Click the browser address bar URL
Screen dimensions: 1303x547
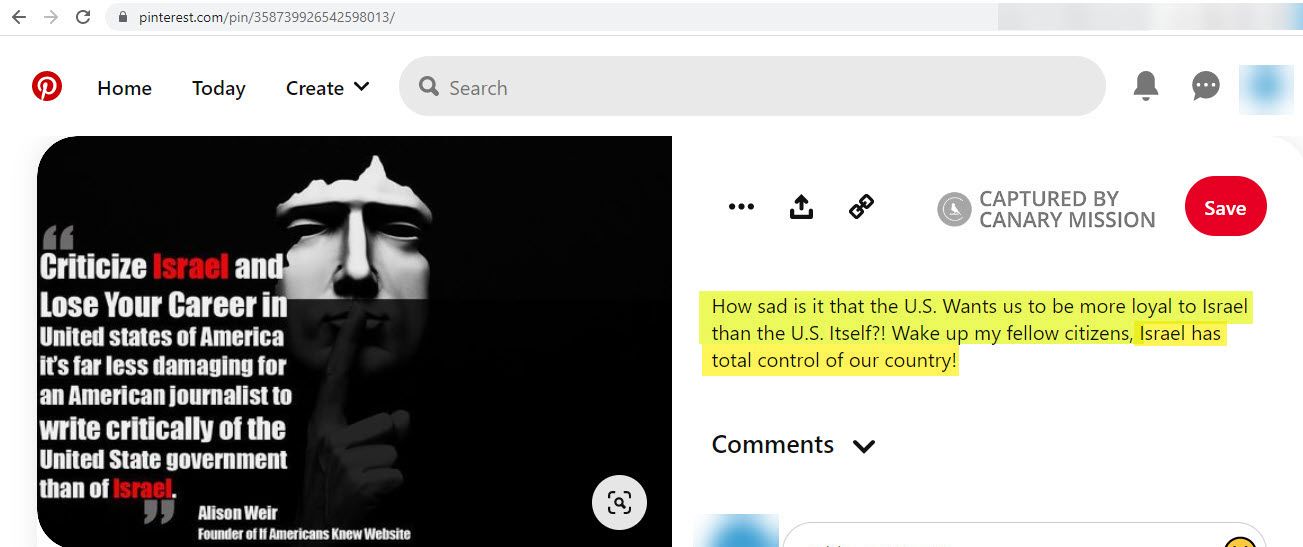click(x=267, y=17)
